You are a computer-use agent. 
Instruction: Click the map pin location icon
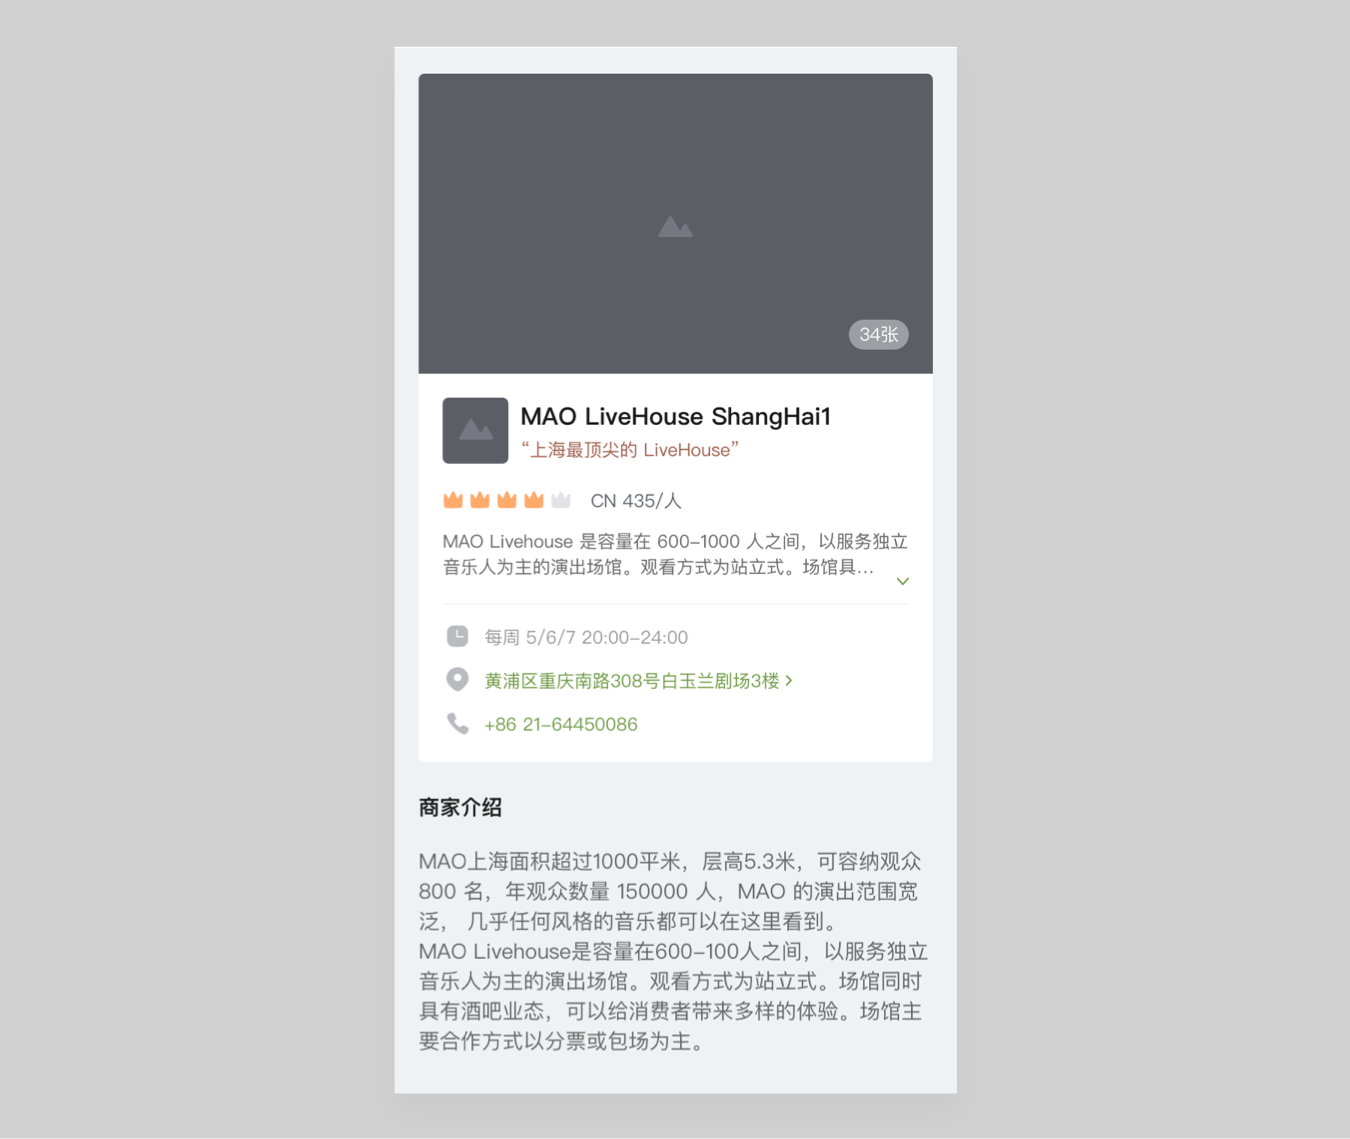(x=457, y=680)
